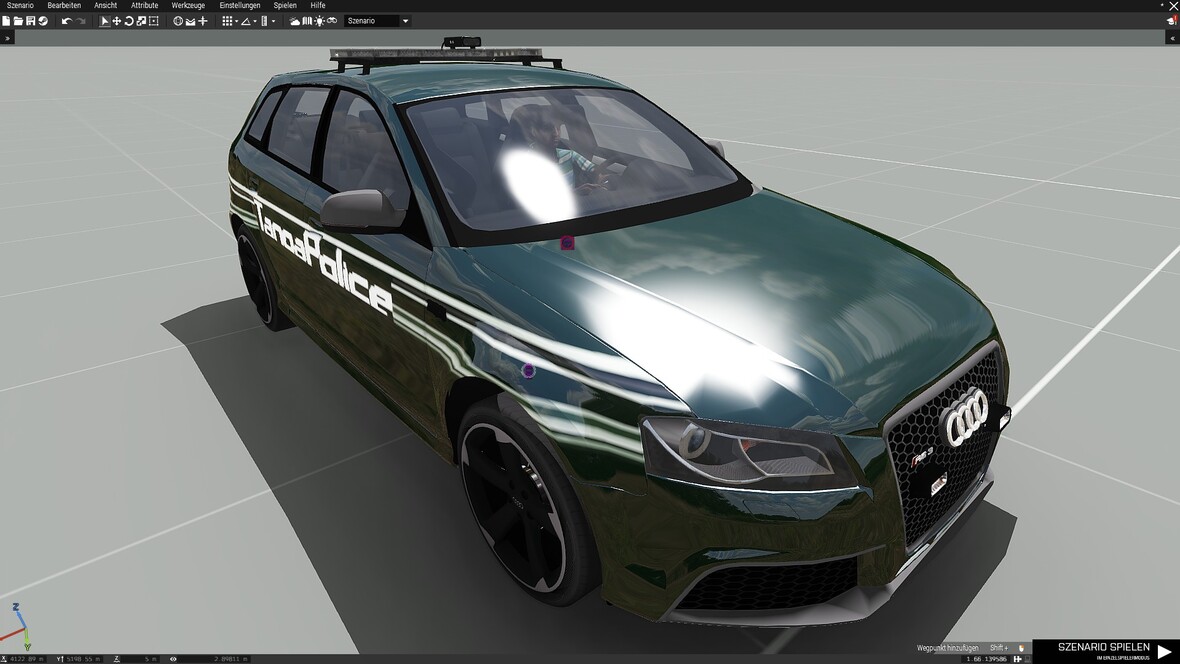The image size is (1180, 664).
Task: Click the books toolbar icon next to weather
Action: tap(307, 21)
